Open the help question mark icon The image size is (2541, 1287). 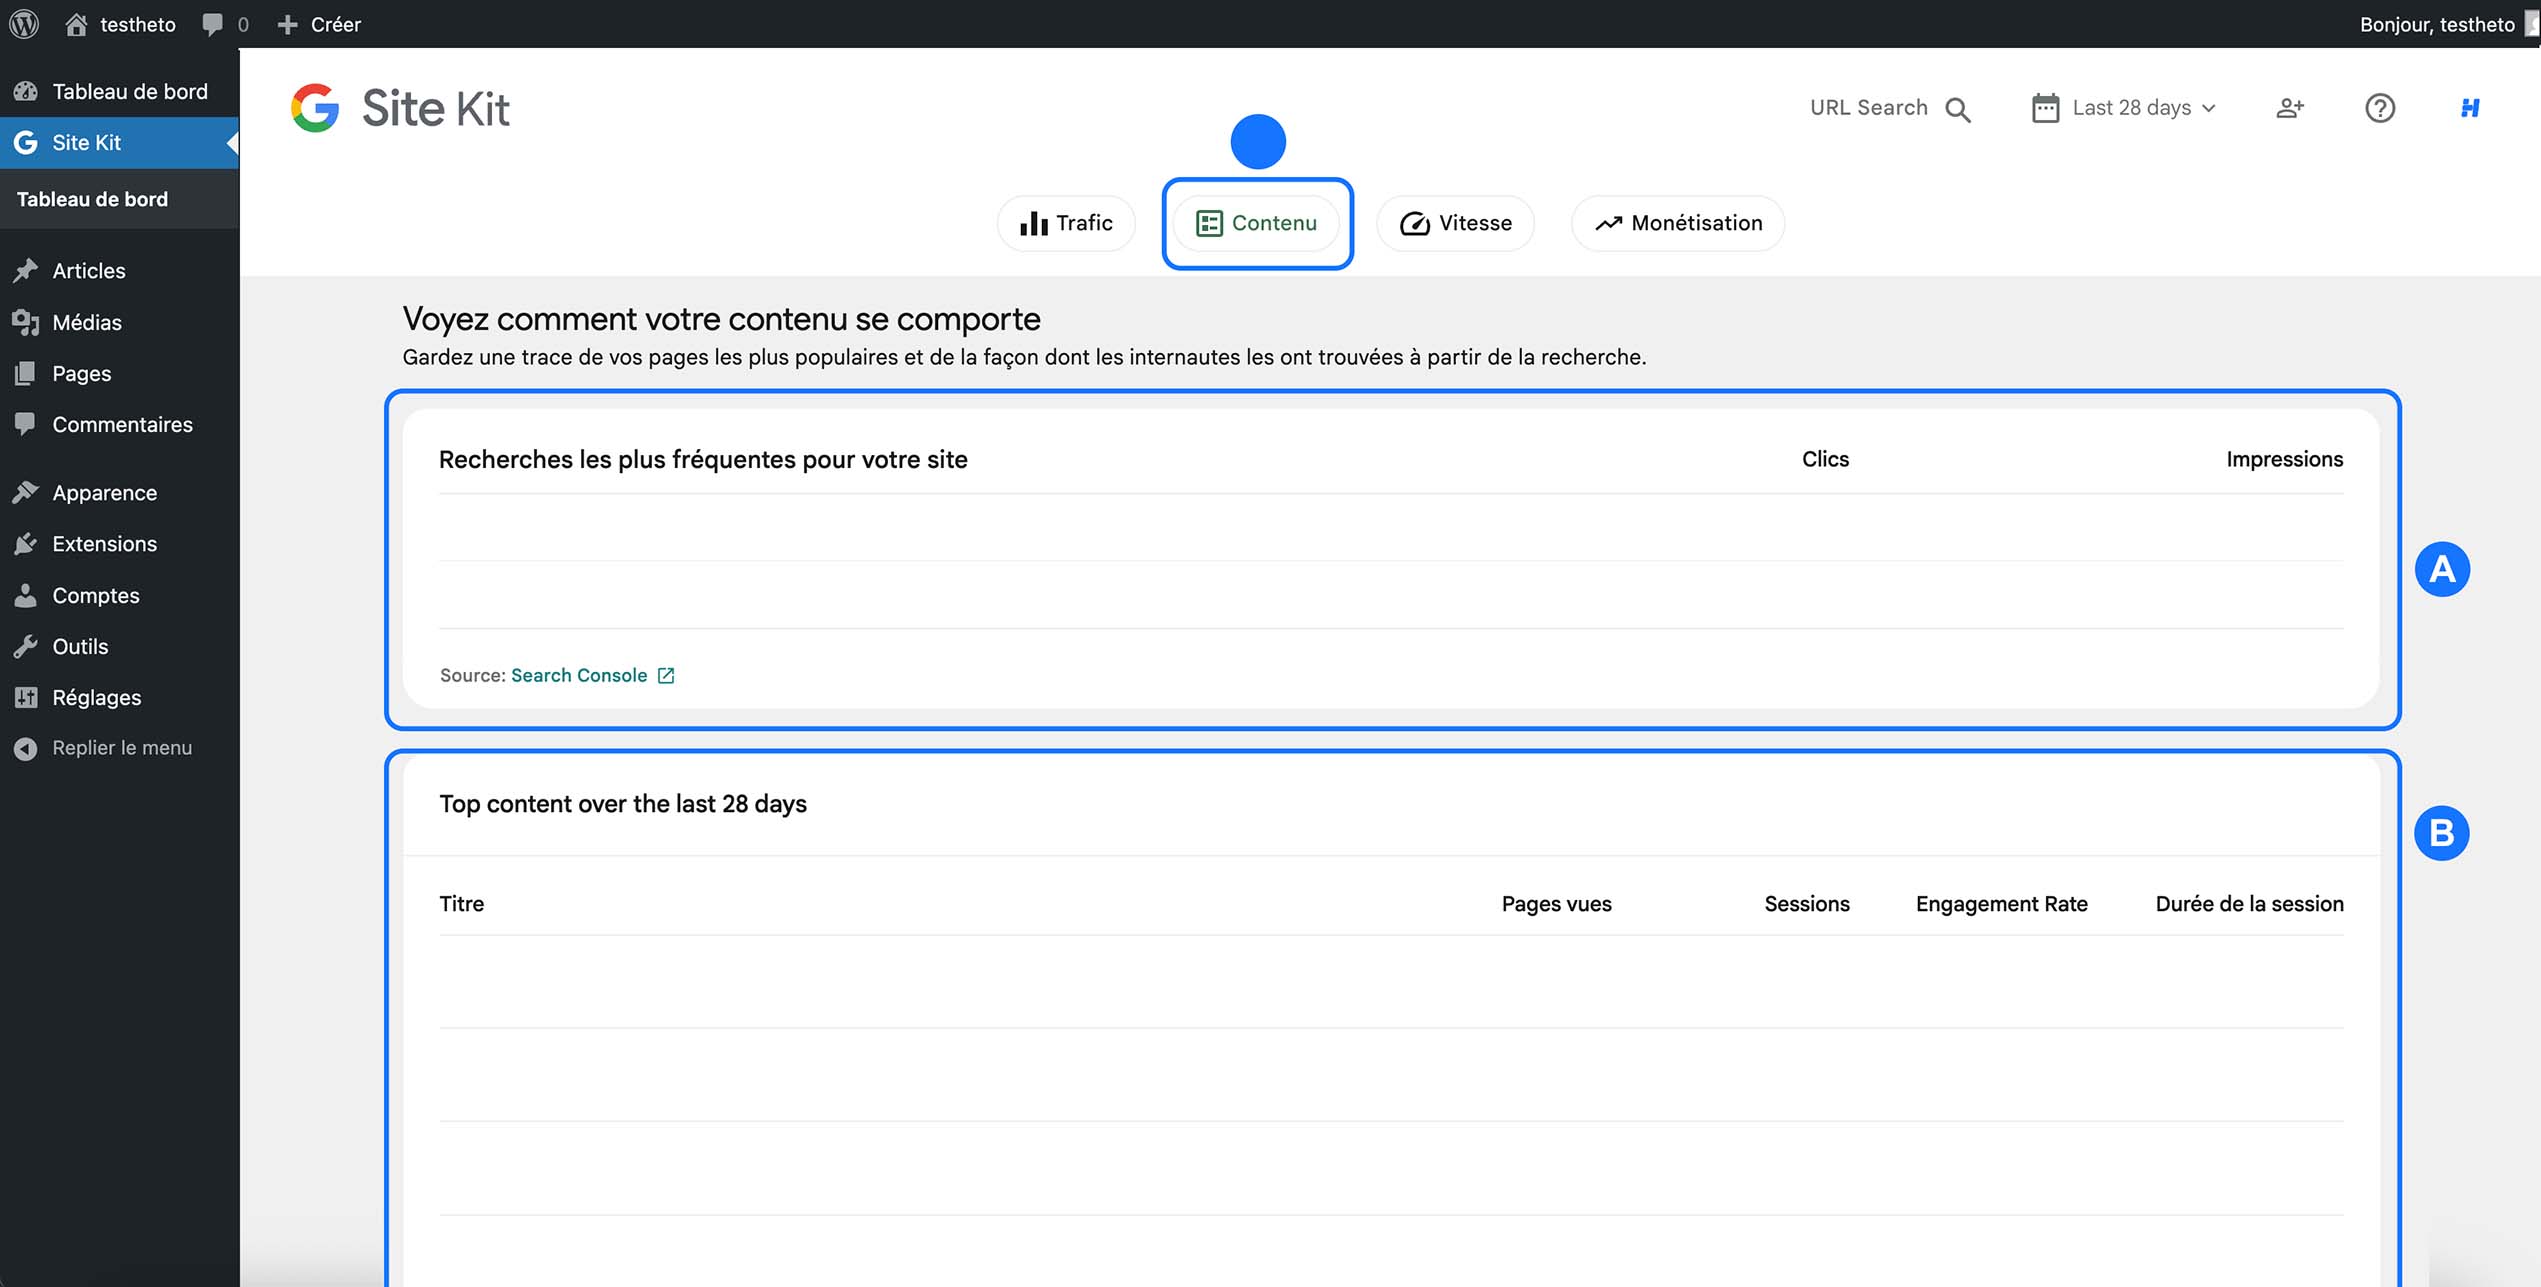[x=2380, y=108]
